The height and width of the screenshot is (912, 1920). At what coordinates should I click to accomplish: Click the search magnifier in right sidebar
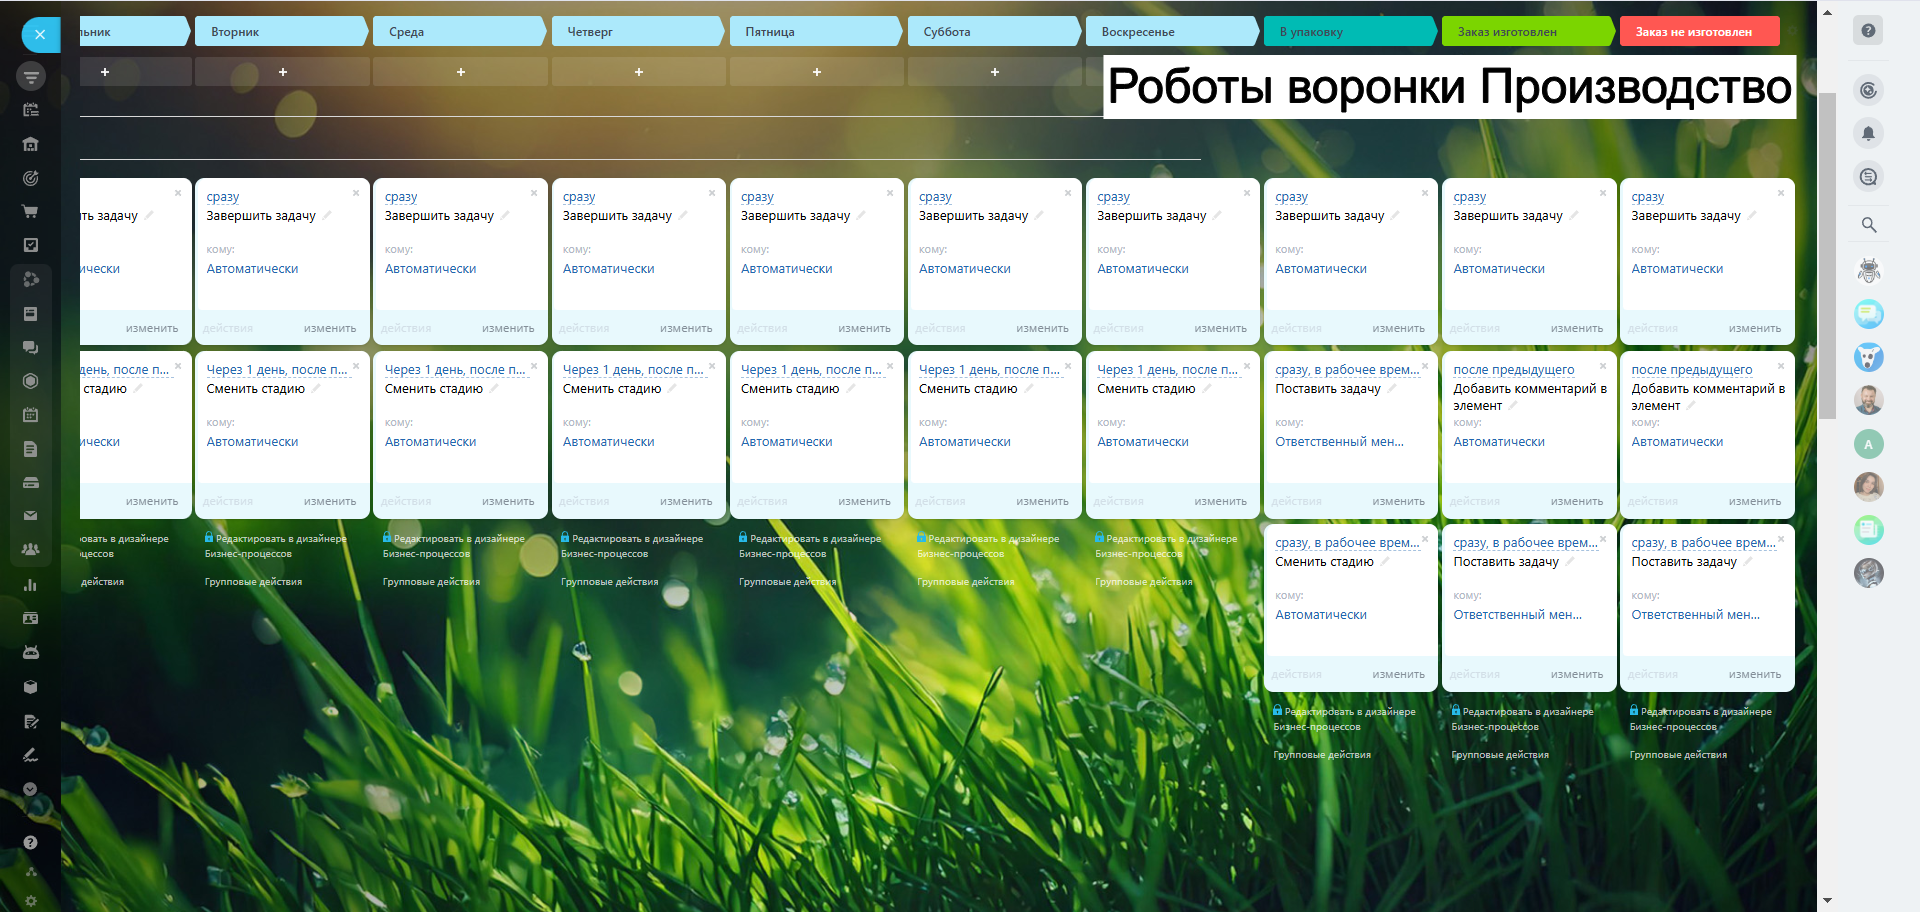pos(1868,225)
